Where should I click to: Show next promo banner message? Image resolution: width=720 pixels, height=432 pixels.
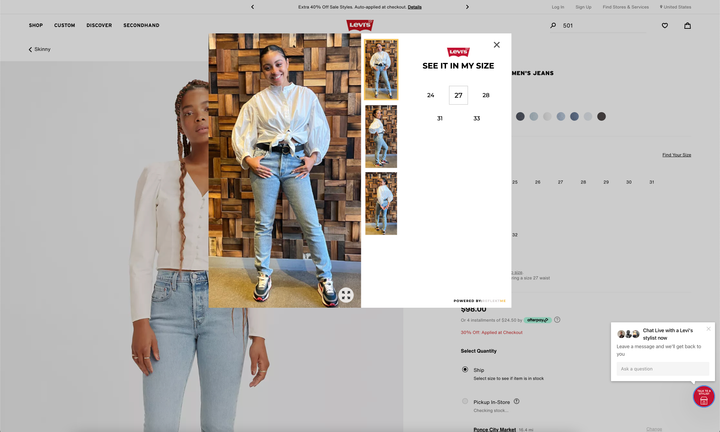point(467,7)
